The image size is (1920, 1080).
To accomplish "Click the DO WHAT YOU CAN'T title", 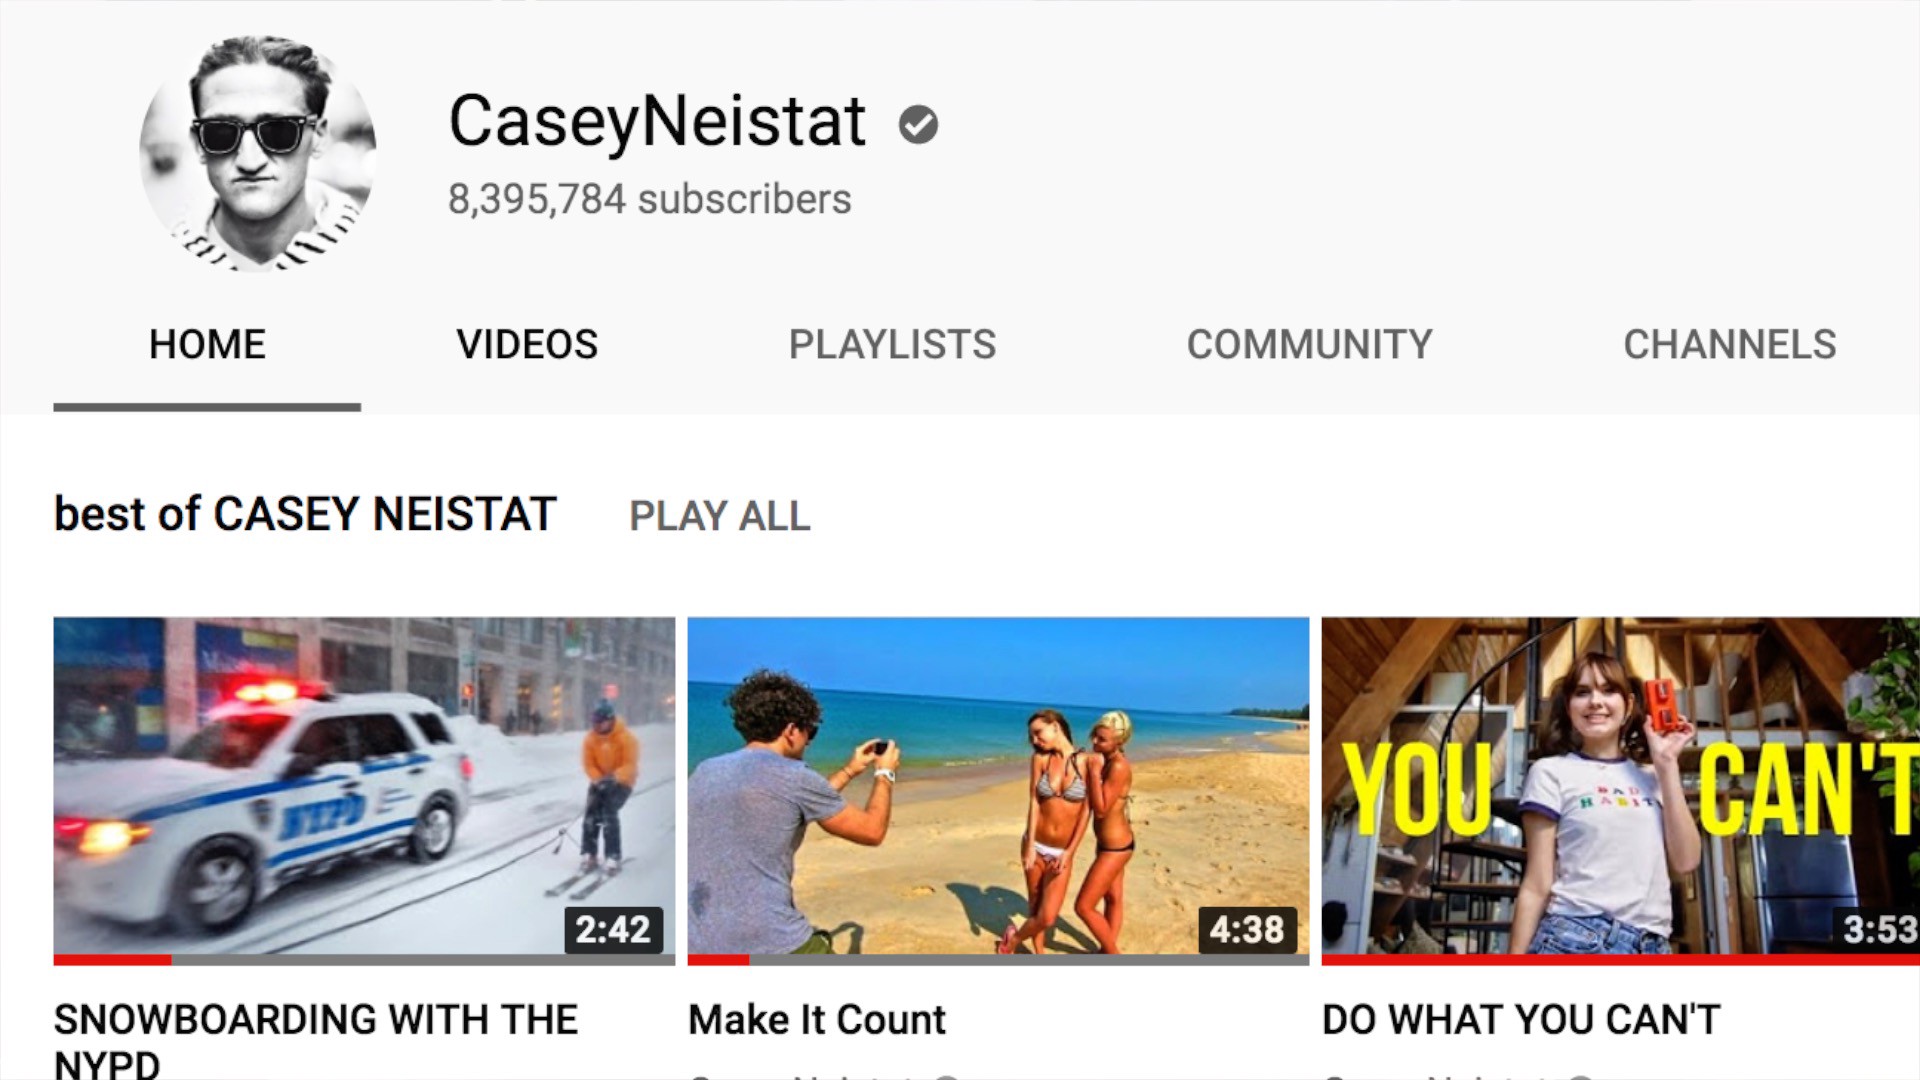I will pyautogui.click(x=1521, y=1020).
